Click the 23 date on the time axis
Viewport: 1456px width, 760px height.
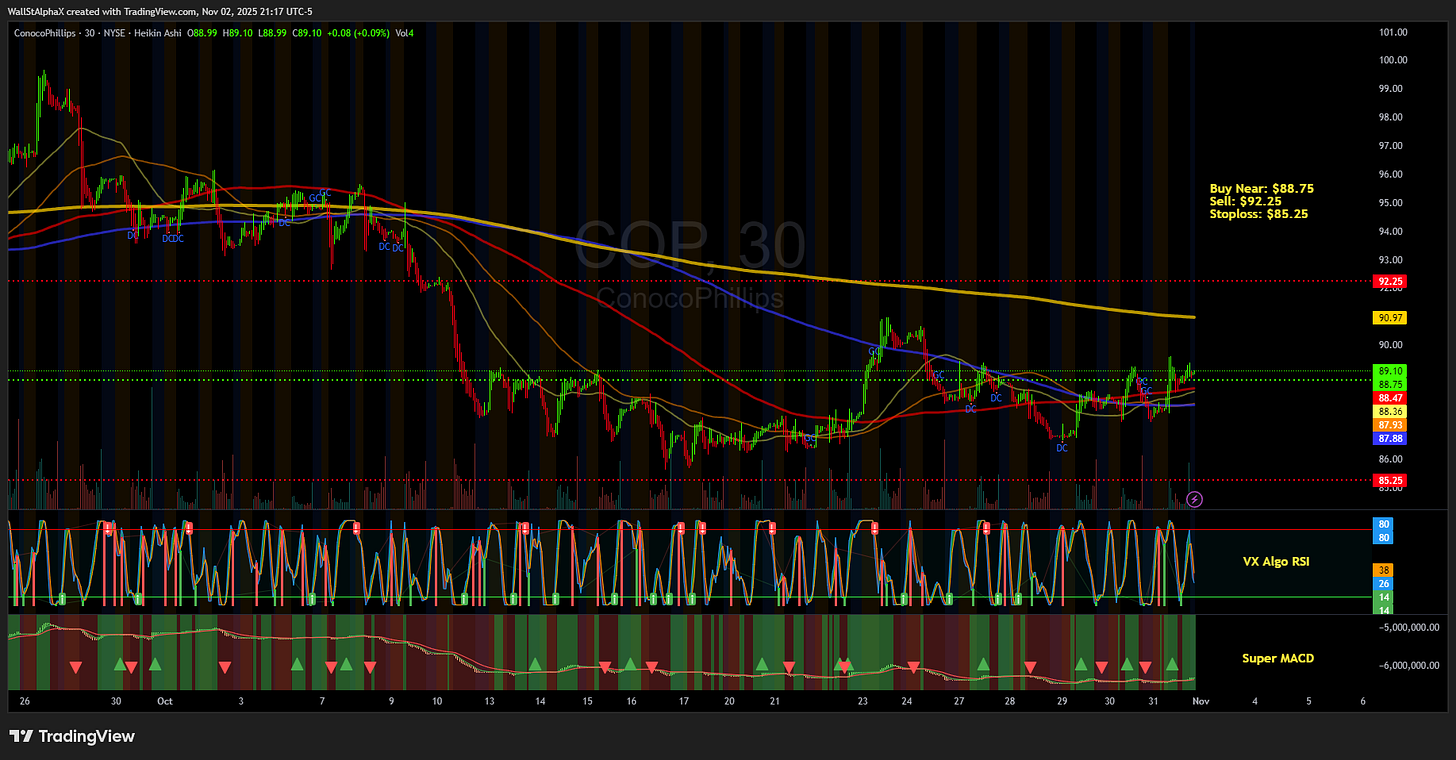point(862,701)
